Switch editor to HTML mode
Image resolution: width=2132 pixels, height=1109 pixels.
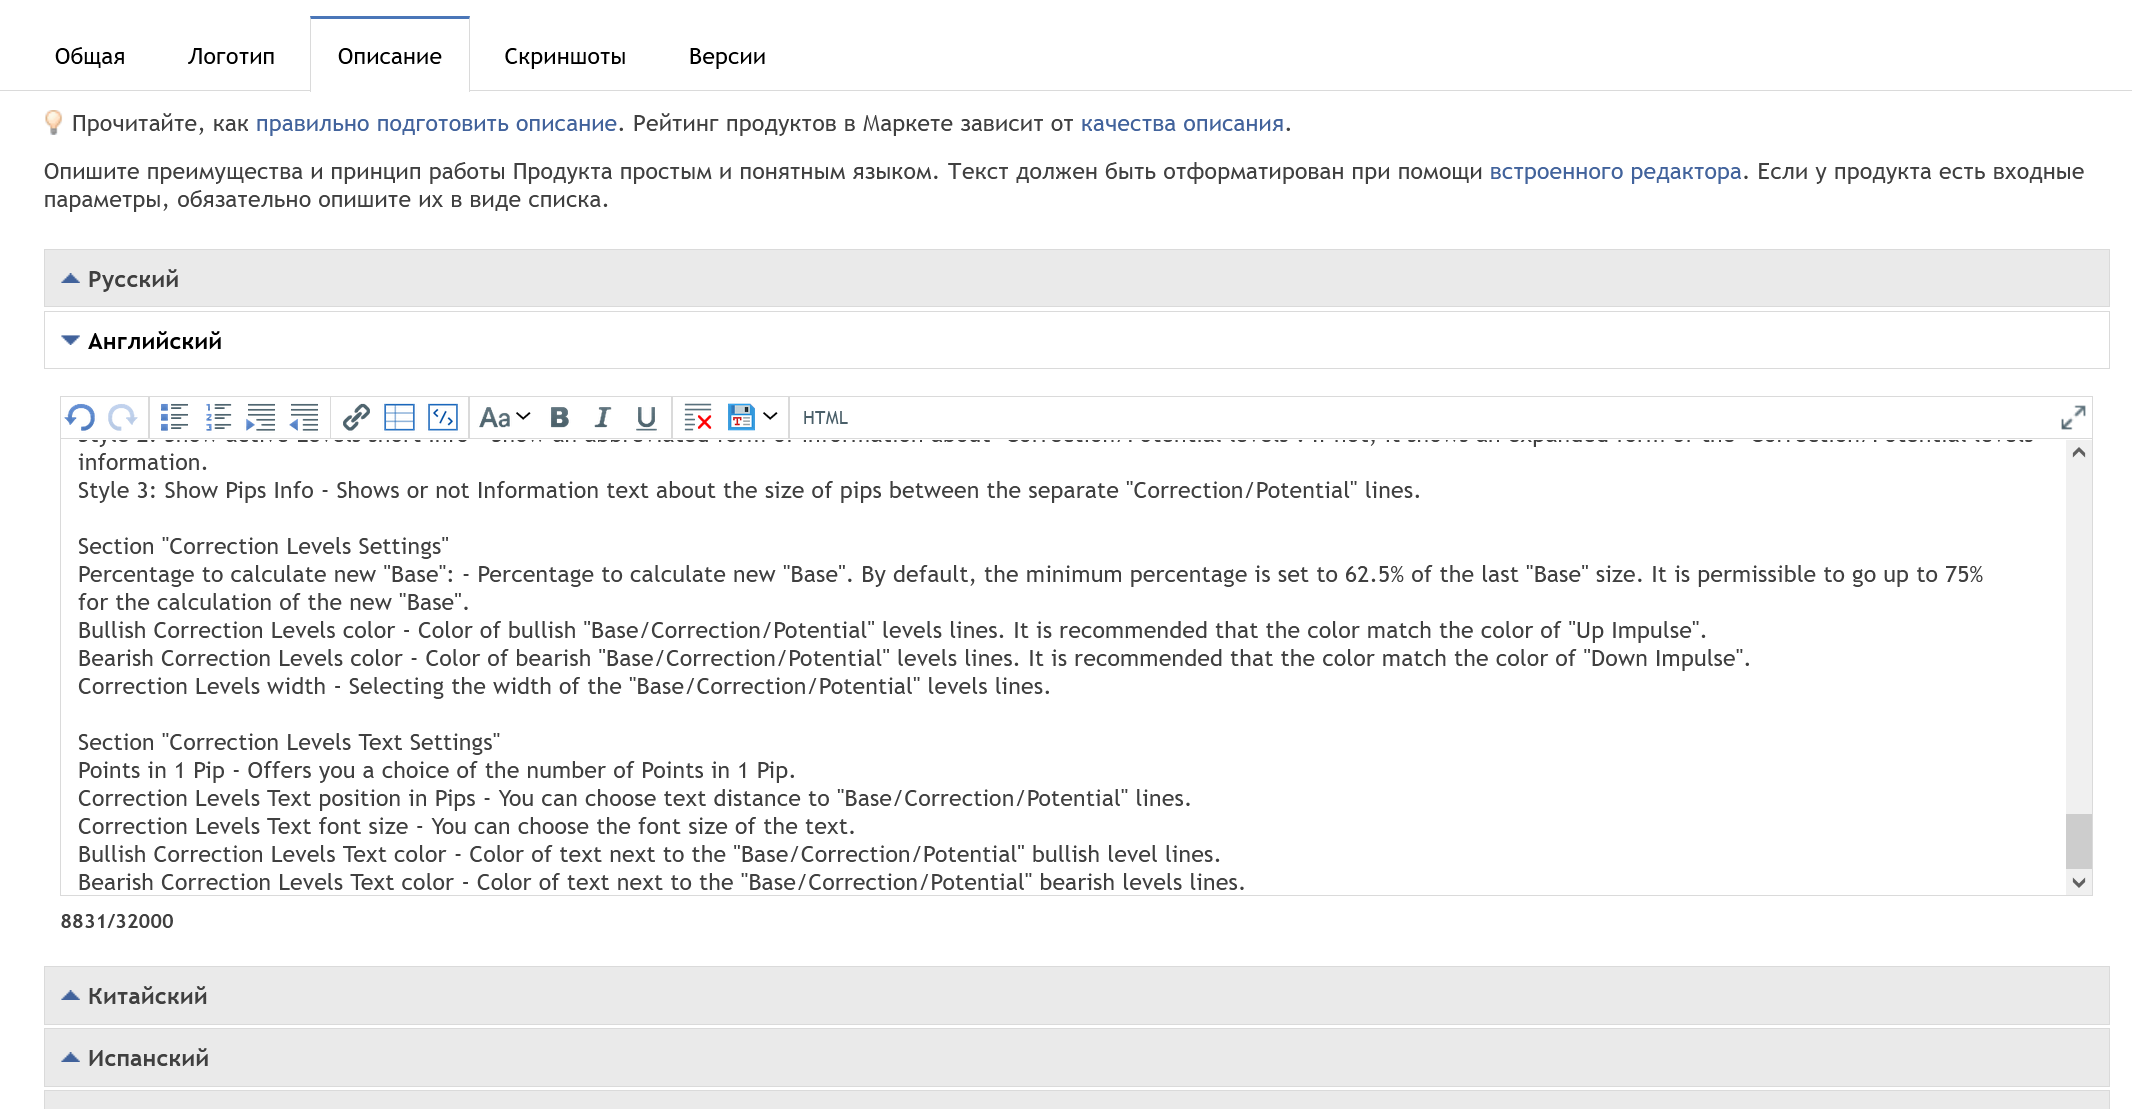825,418
